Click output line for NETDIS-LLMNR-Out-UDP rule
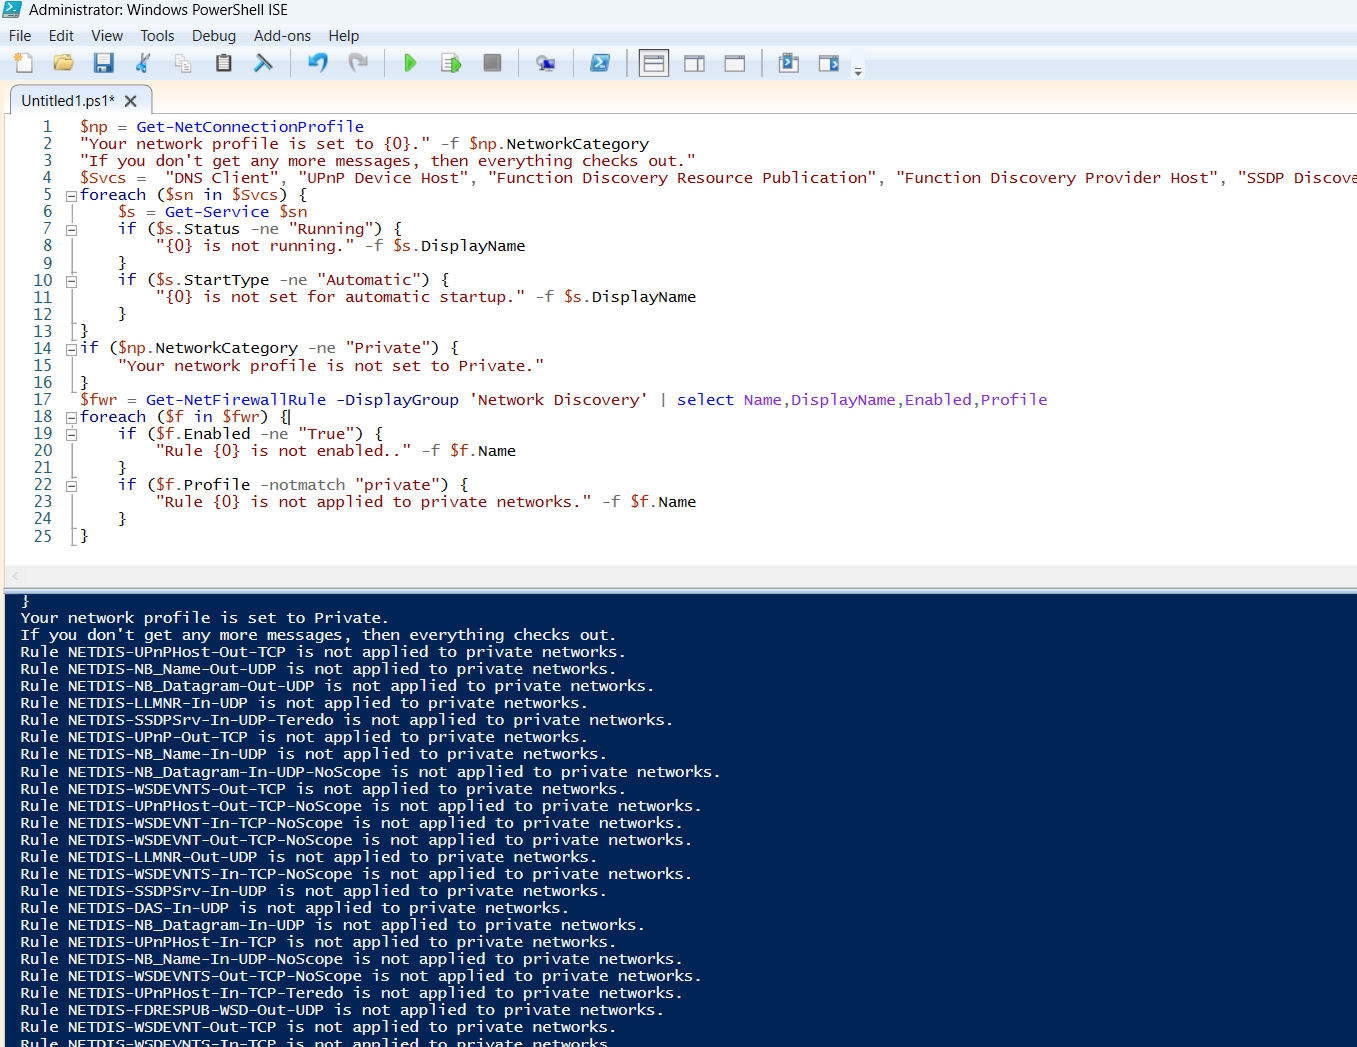 (x=309, y=857)
